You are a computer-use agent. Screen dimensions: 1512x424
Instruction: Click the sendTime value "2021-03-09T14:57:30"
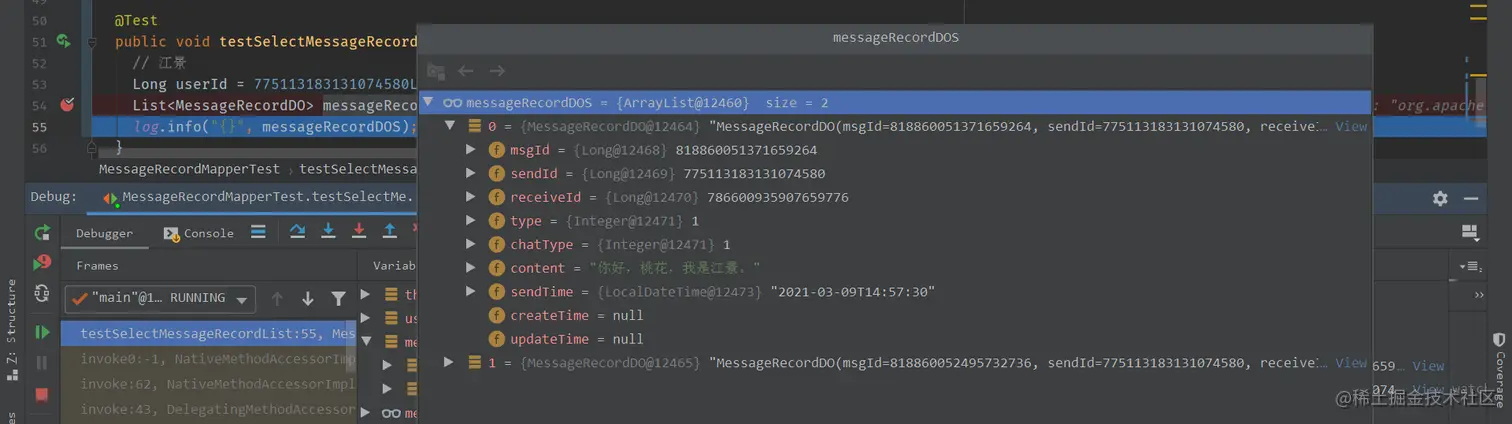click(x=852, y=292)
